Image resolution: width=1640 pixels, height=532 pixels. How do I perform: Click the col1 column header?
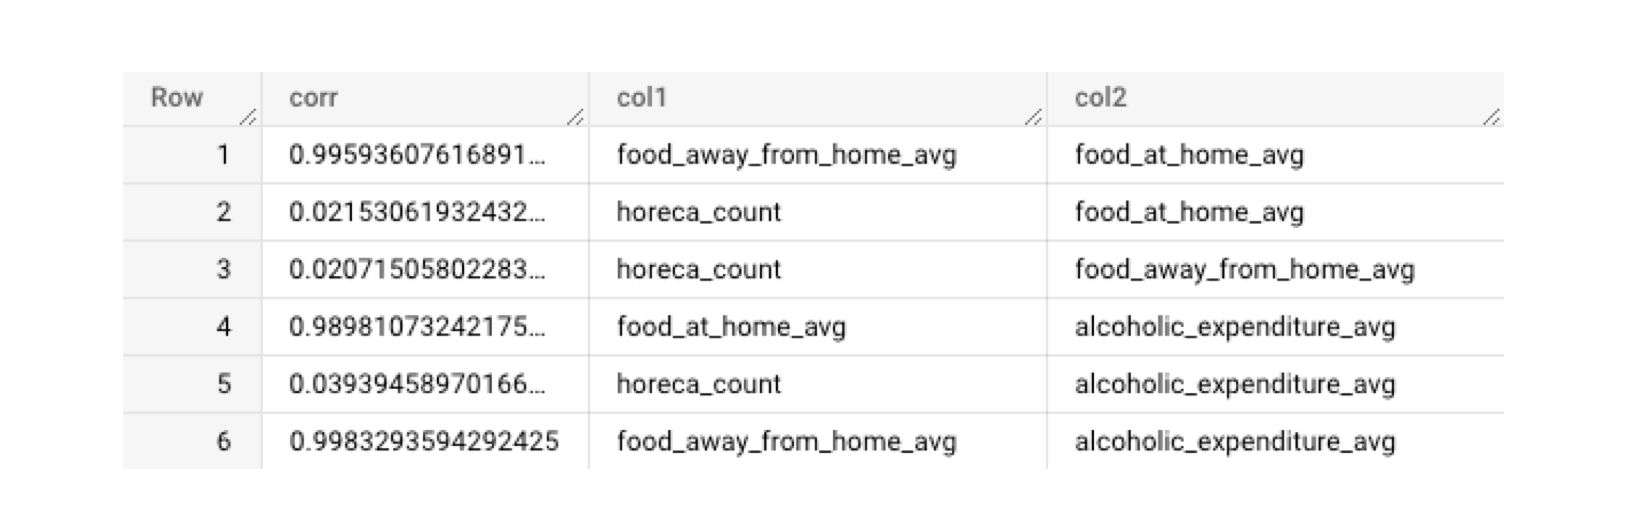point(641,98)
